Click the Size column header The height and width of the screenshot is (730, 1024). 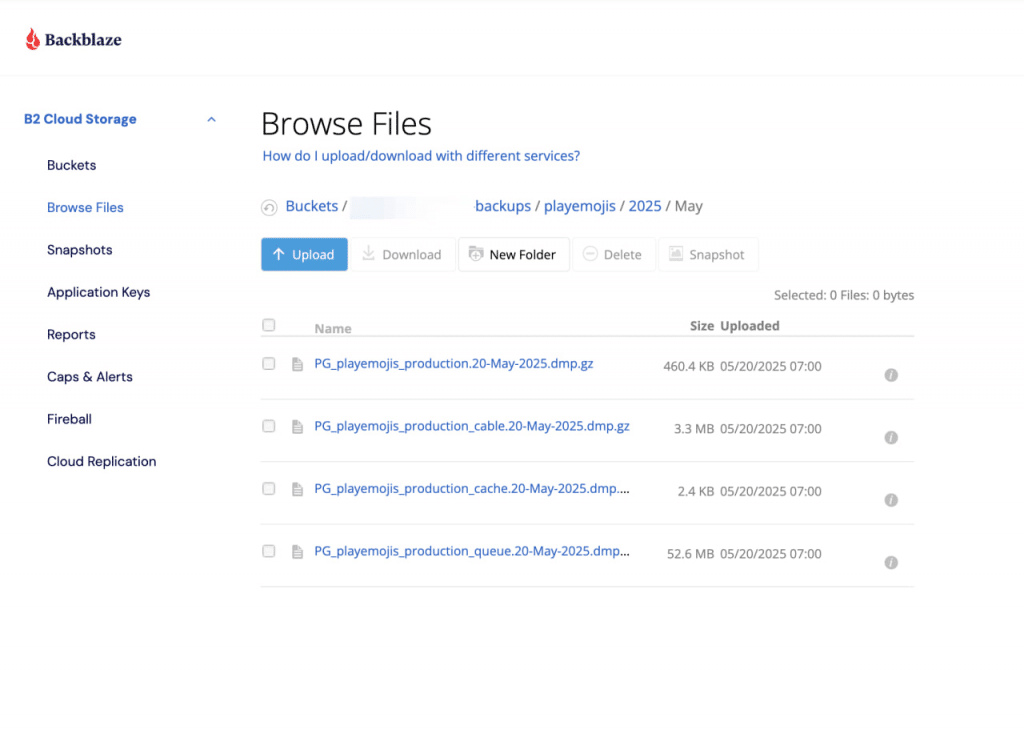[x=702, y=326]
